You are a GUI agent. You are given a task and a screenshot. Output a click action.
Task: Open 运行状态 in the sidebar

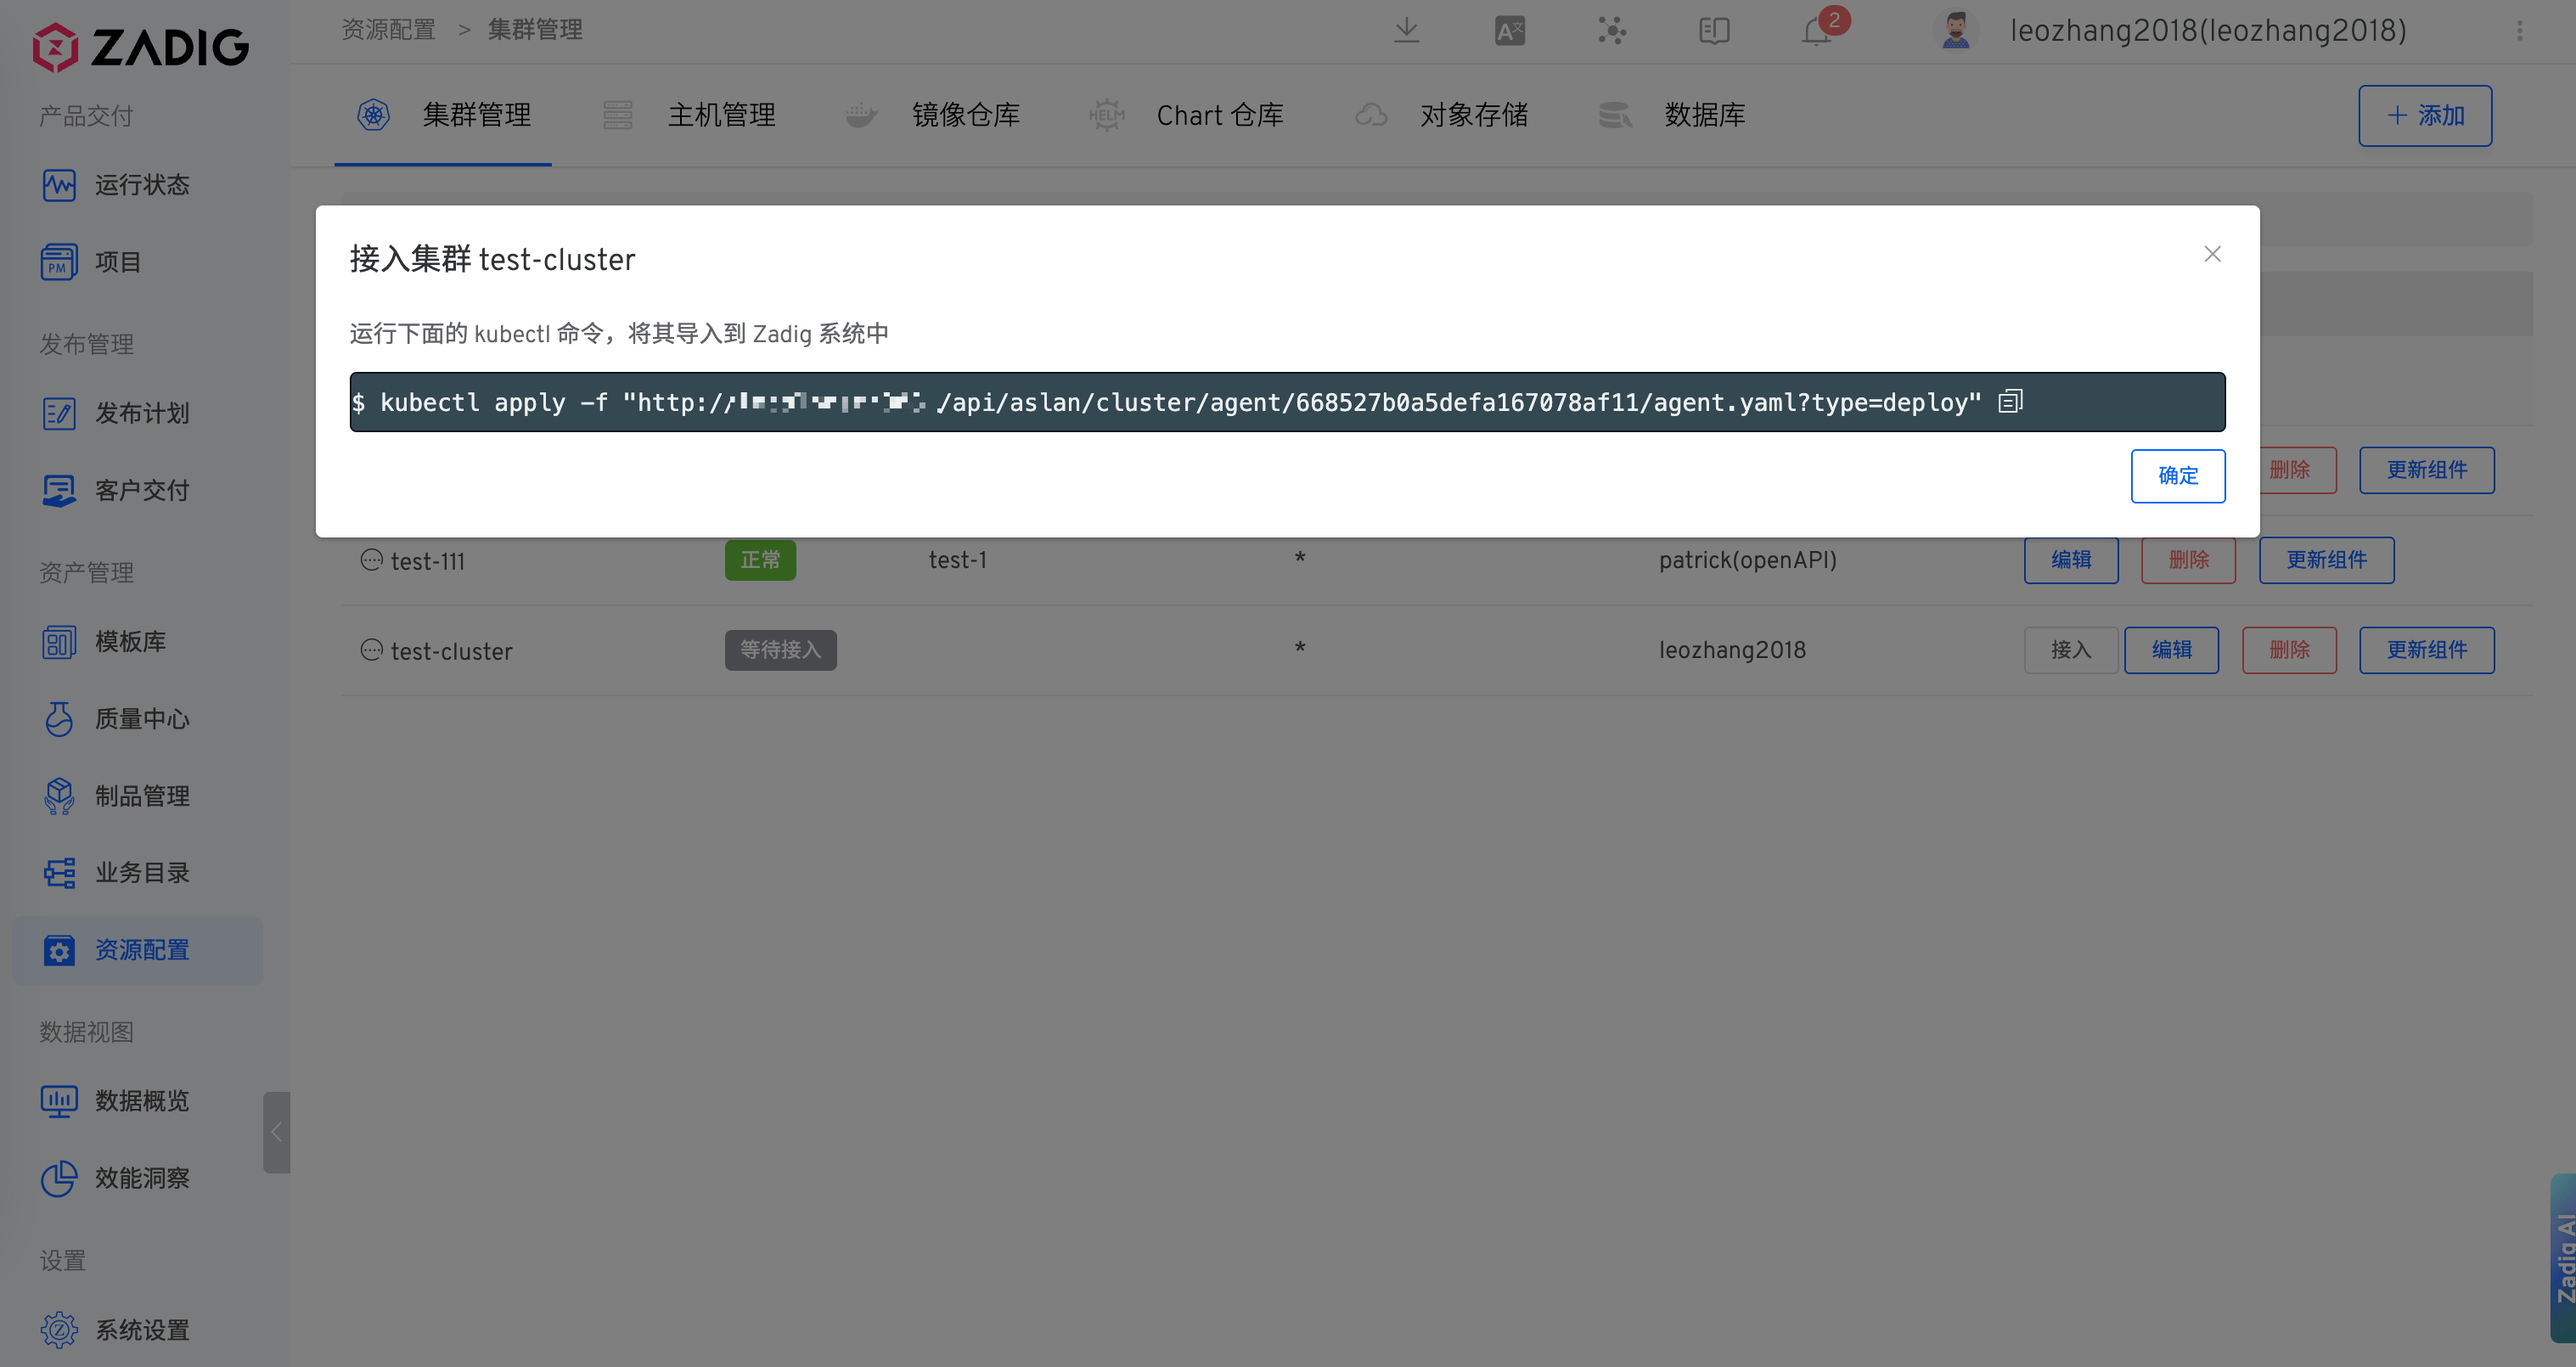pos(138,185)
